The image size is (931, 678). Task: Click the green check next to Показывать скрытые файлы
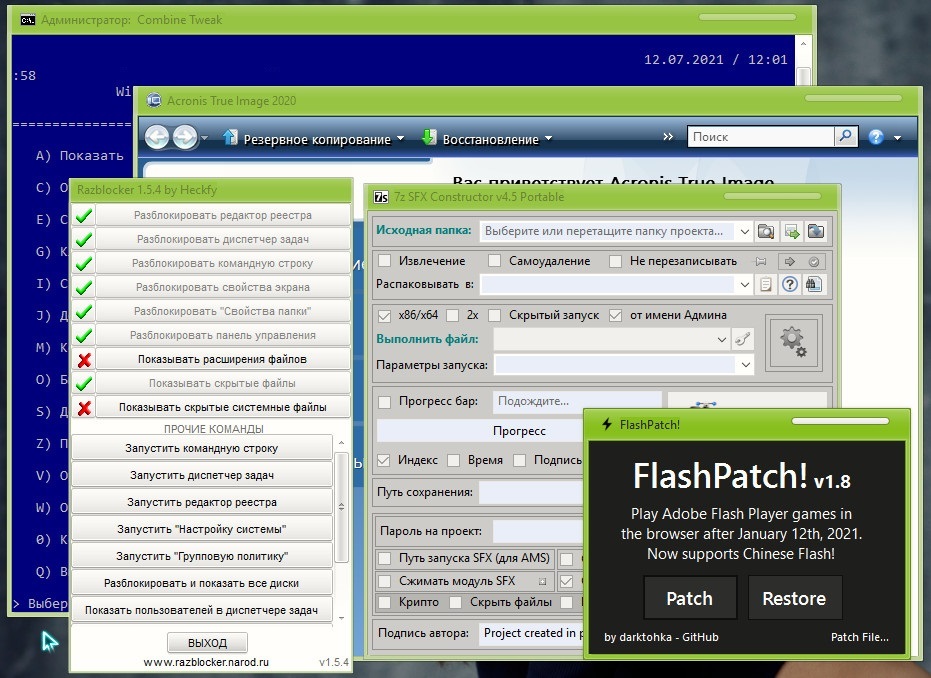click(x=84, y=384)
